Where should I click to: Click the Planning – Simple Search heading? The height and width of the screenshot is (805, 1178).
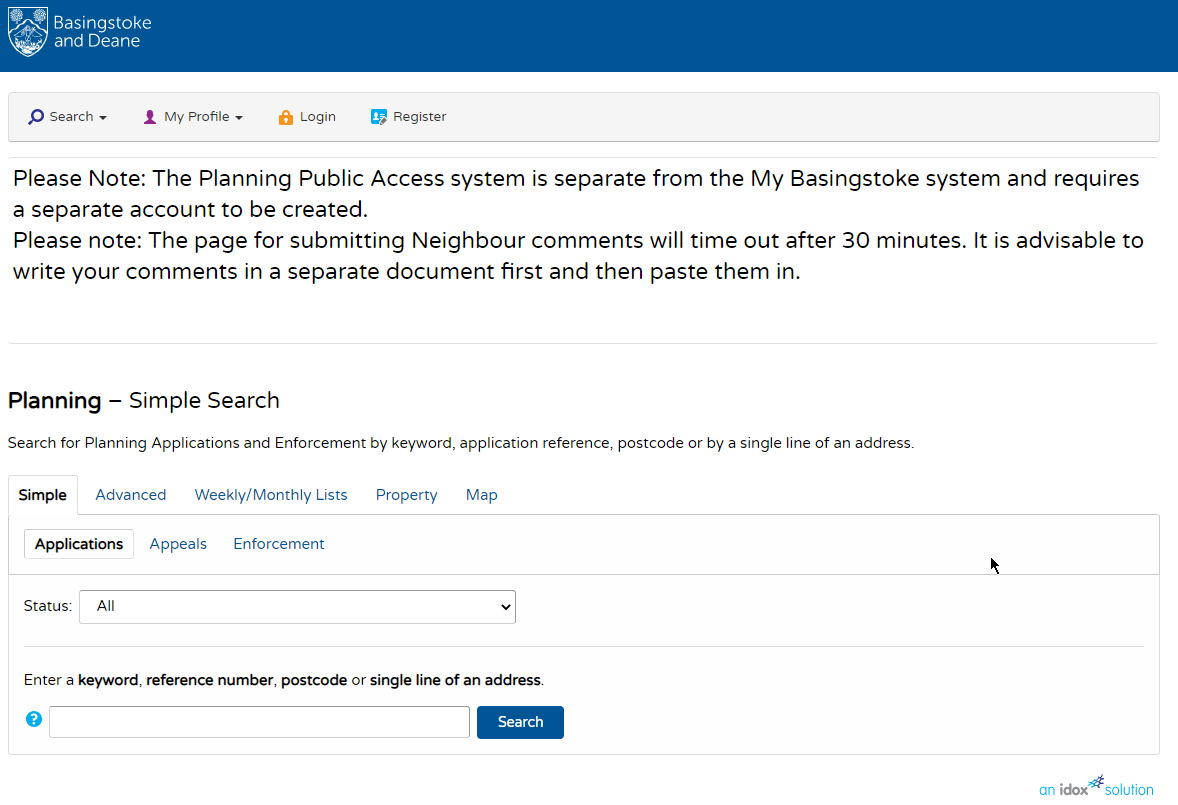143,400
